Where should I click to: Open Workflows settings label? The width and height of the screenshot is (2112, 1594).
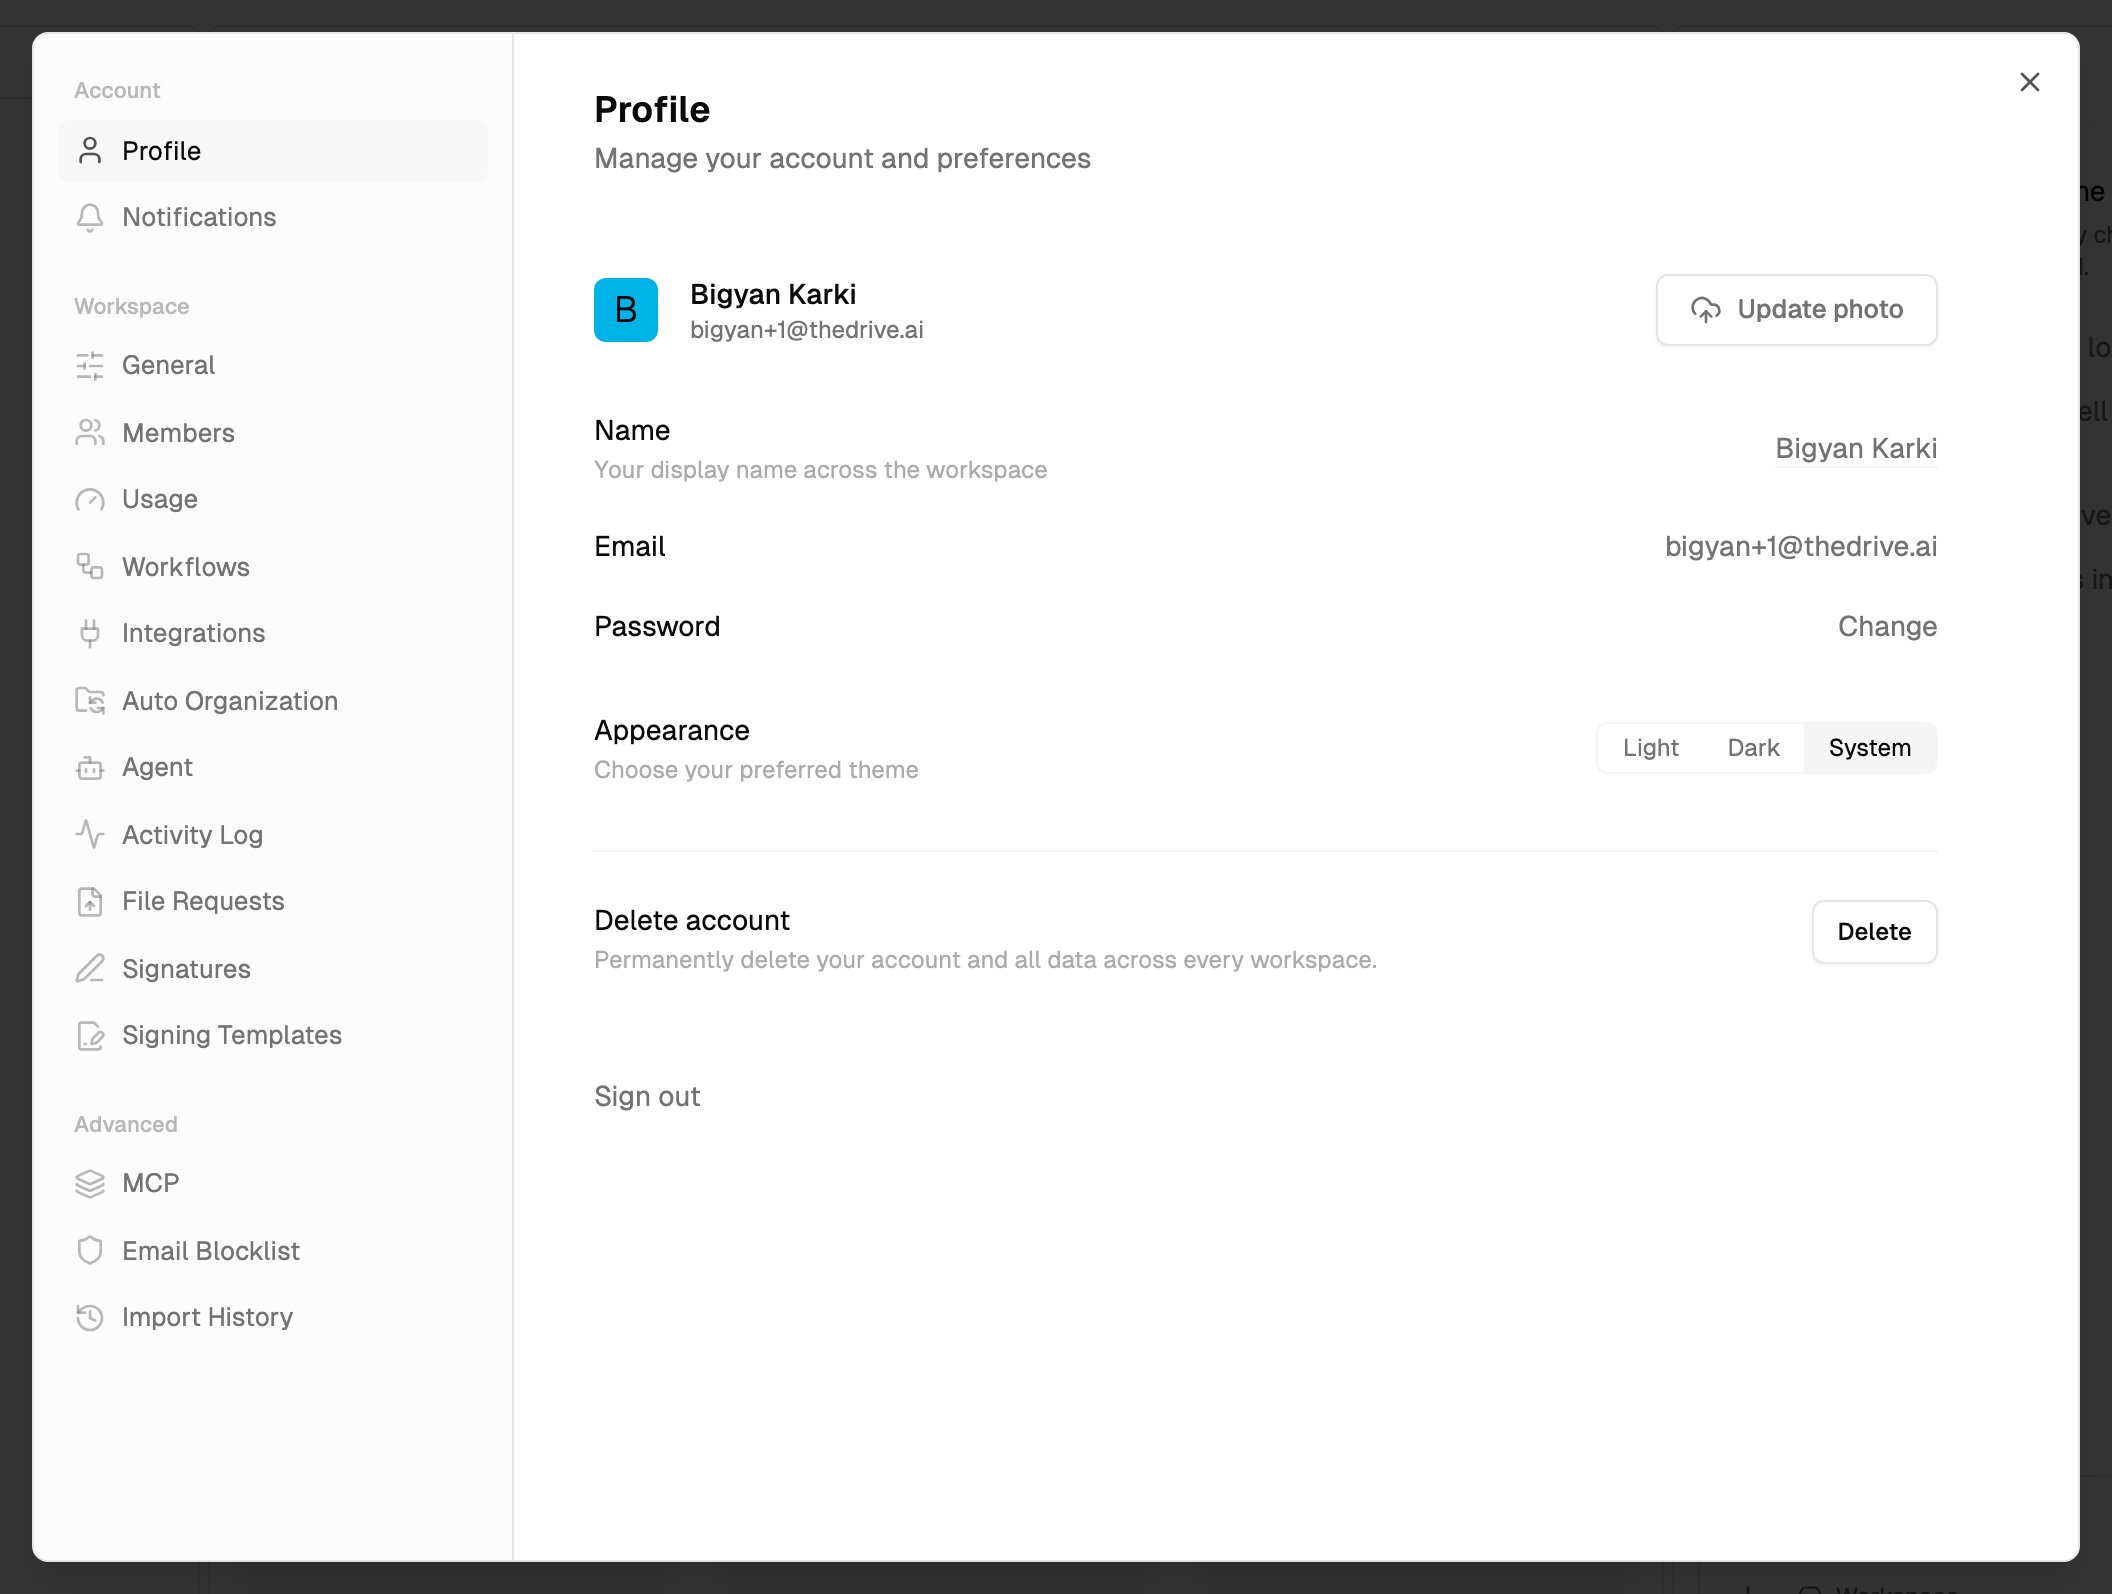coord(186,567)
